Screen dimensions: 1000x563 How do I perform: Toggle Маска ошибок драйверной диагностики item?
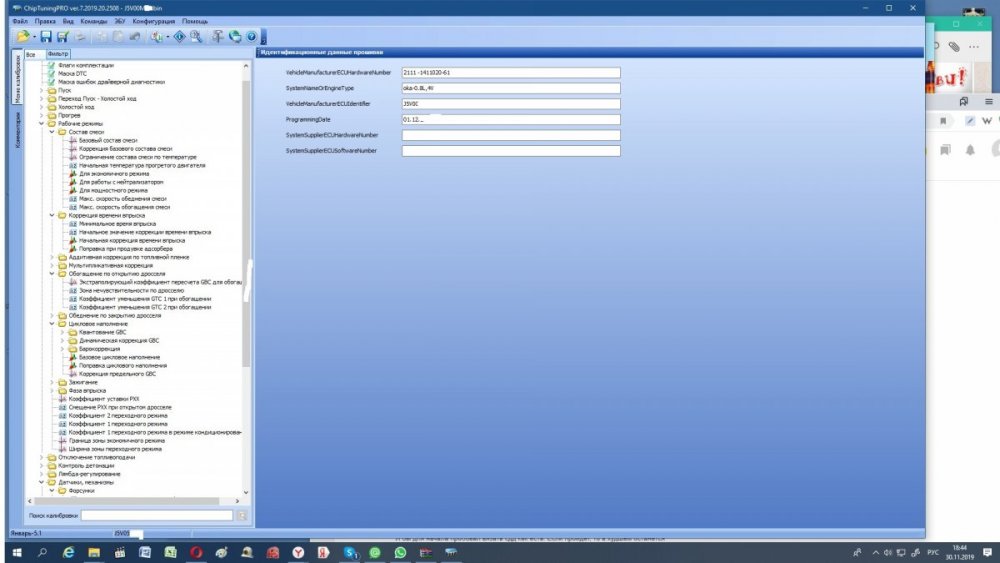tap(112, 82)
